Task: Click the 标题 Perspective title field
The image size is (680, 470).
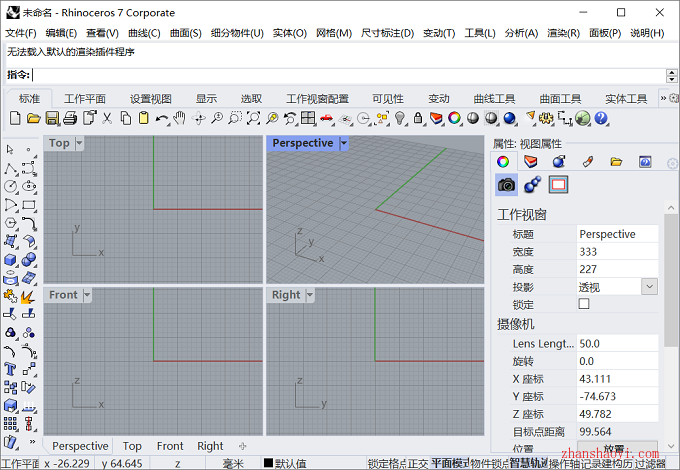Action: click(x=617, y=234)
